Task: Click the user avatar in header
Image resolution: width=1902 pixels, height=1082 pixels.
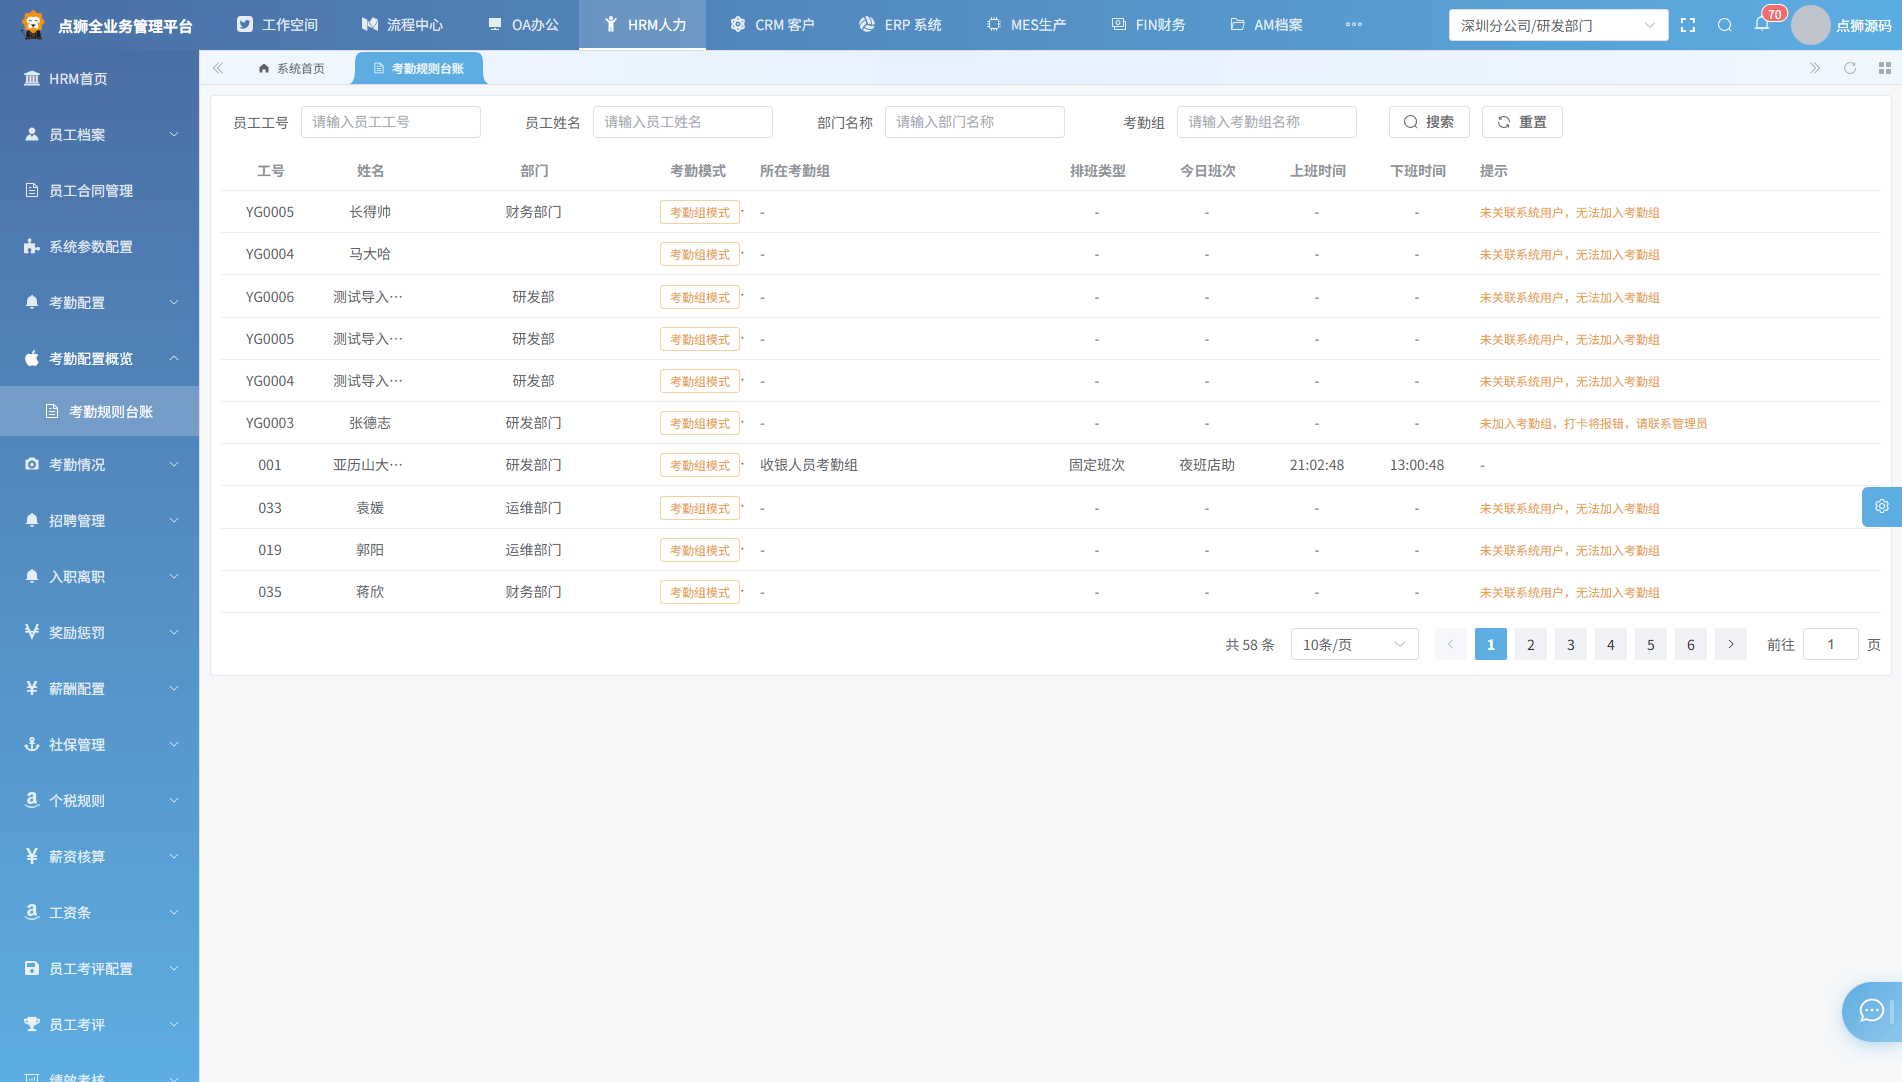Action: [x=1810, y=25]
